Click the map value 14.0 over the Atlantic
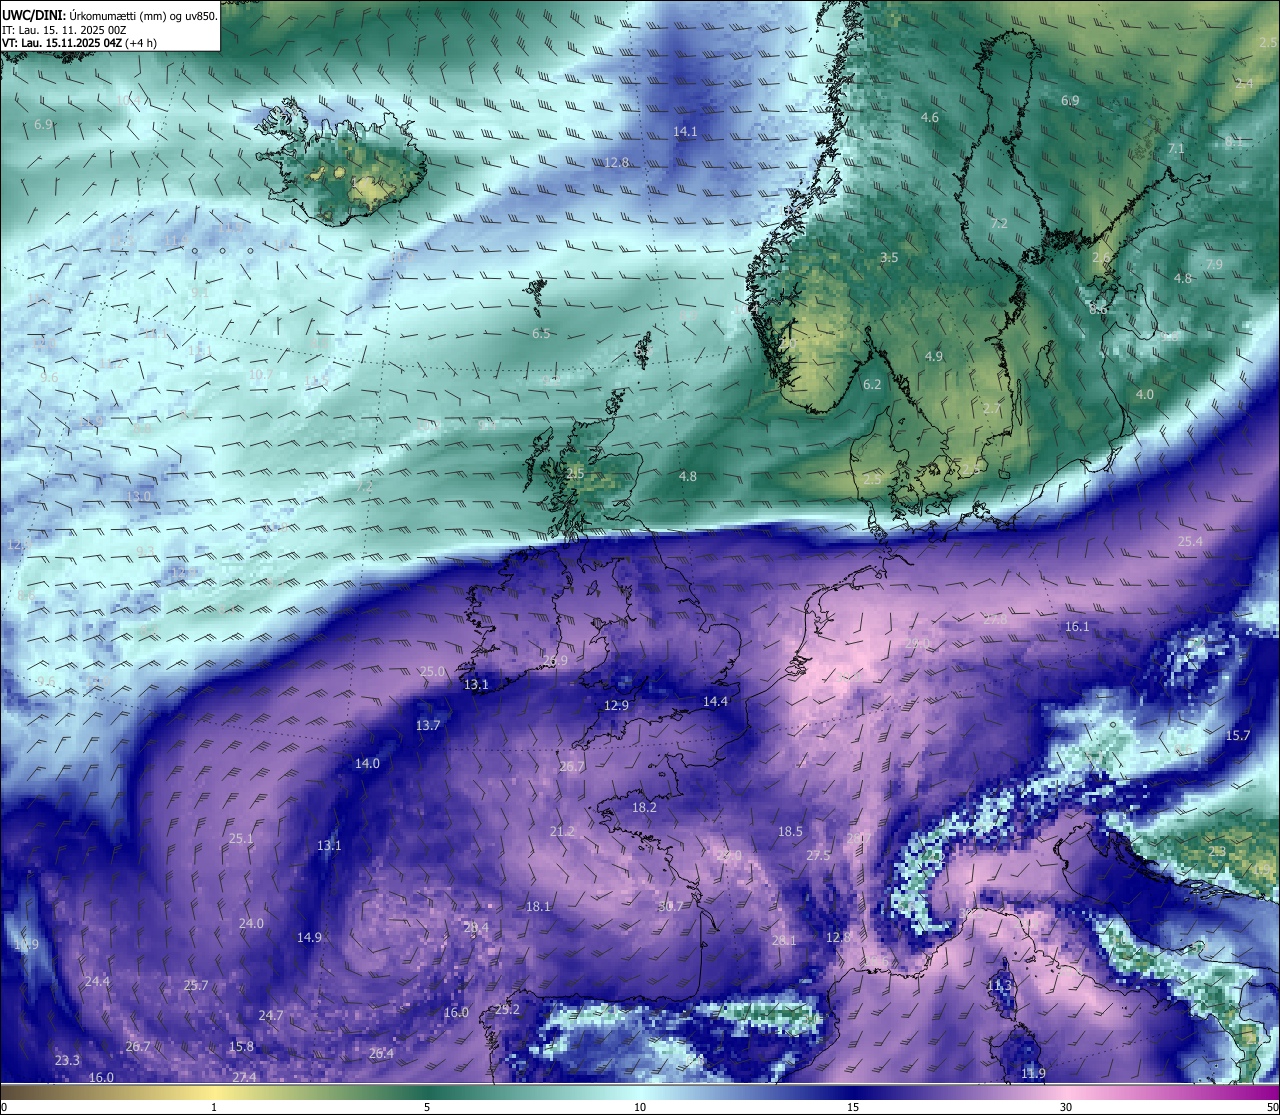The width and height of the screenshot is (1280, 1115). pyautogui.click(x=367, y=764)
